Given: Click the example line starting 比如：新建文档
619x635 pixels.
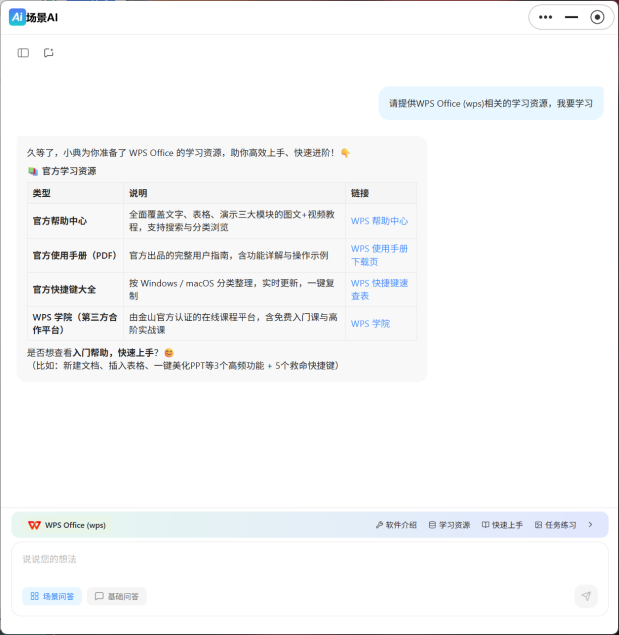Looking at the screenshot, I should 185,366.
